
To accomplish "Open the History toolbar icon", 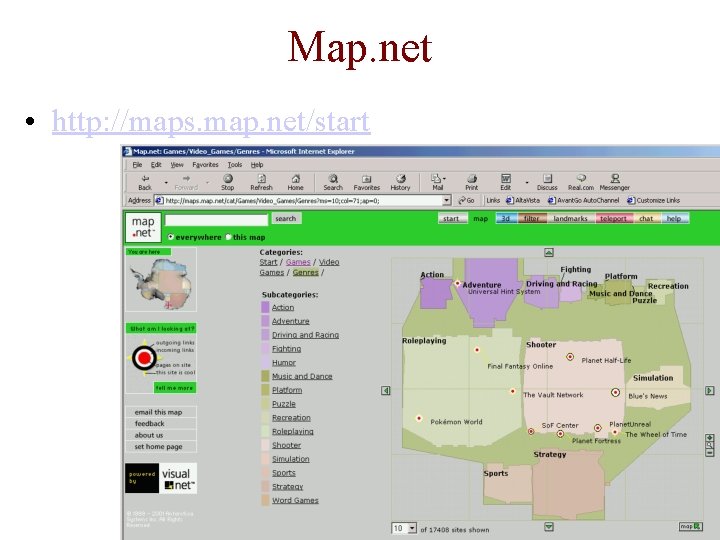I will [x=400, y=182].
